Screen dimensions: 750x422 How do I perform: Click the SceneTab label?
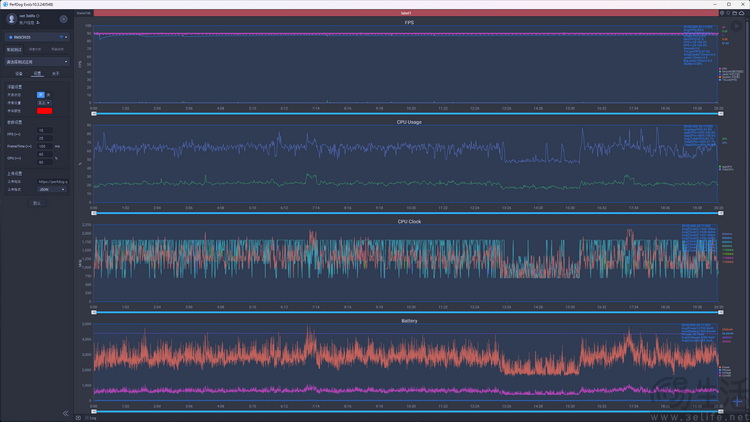coord(84,13)
